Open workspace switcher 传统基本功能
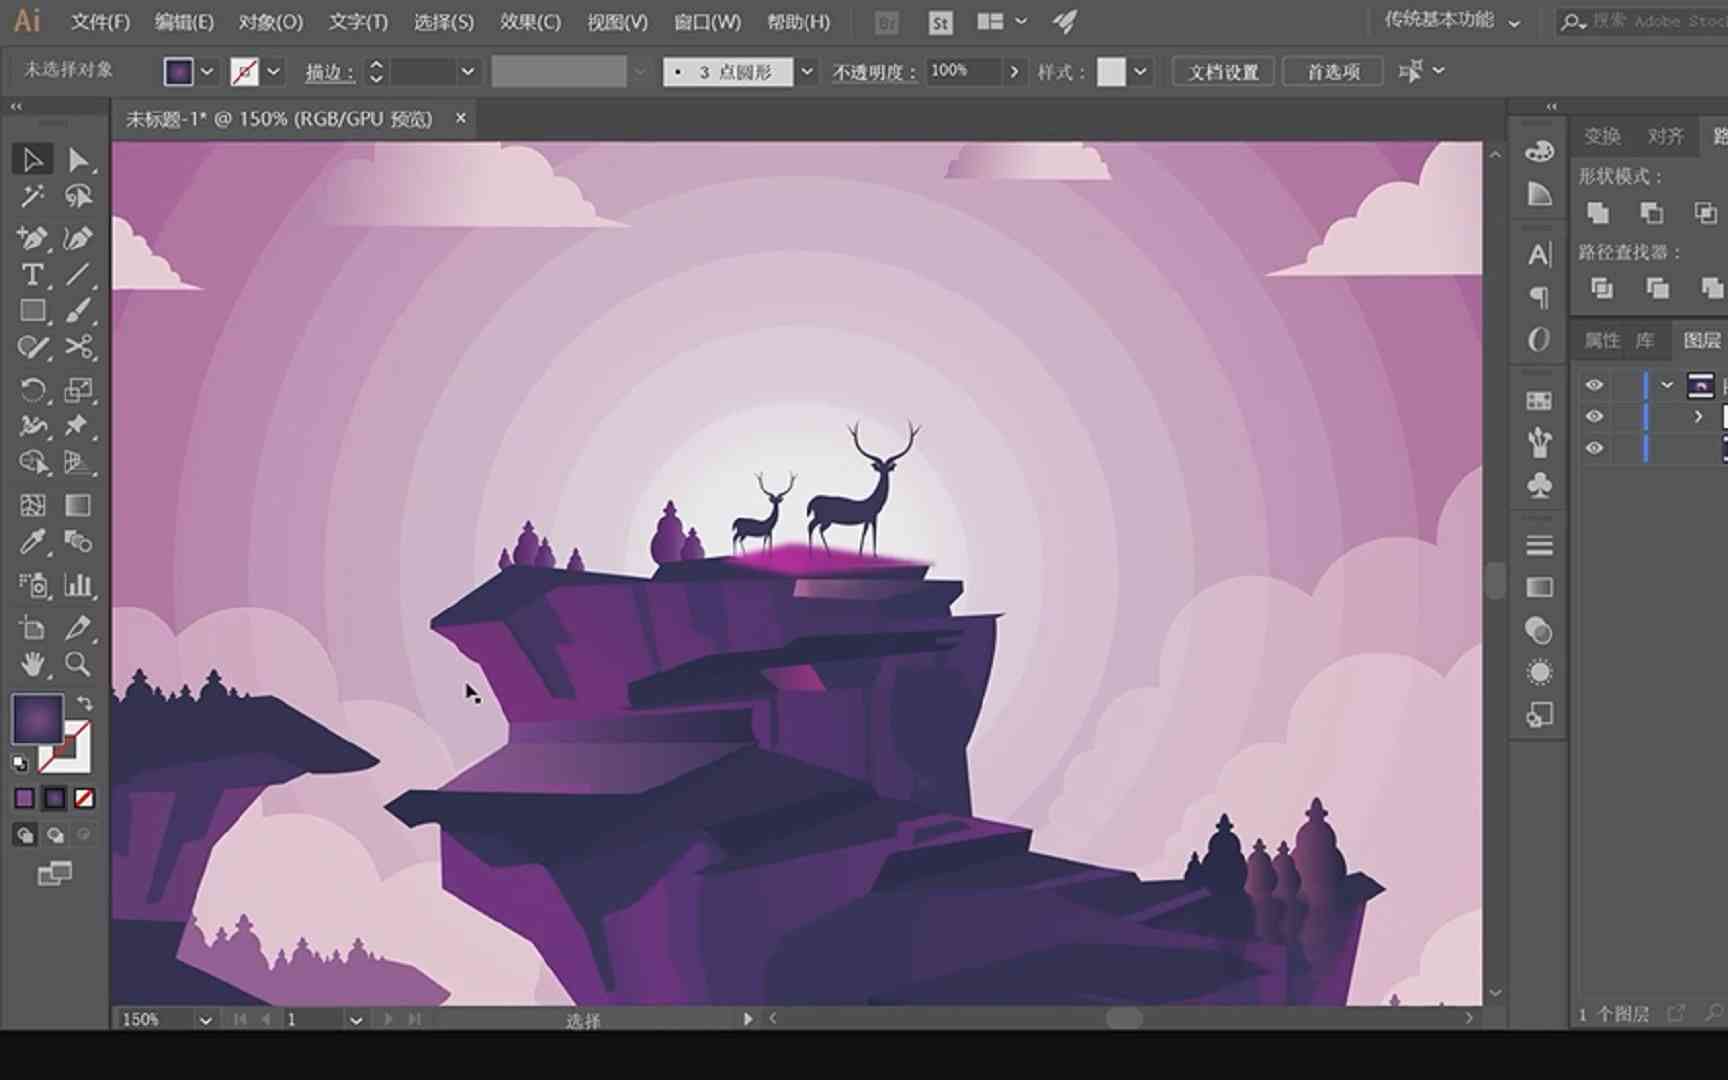The image size is (1728, 1080). click(x=1452, y=21)
